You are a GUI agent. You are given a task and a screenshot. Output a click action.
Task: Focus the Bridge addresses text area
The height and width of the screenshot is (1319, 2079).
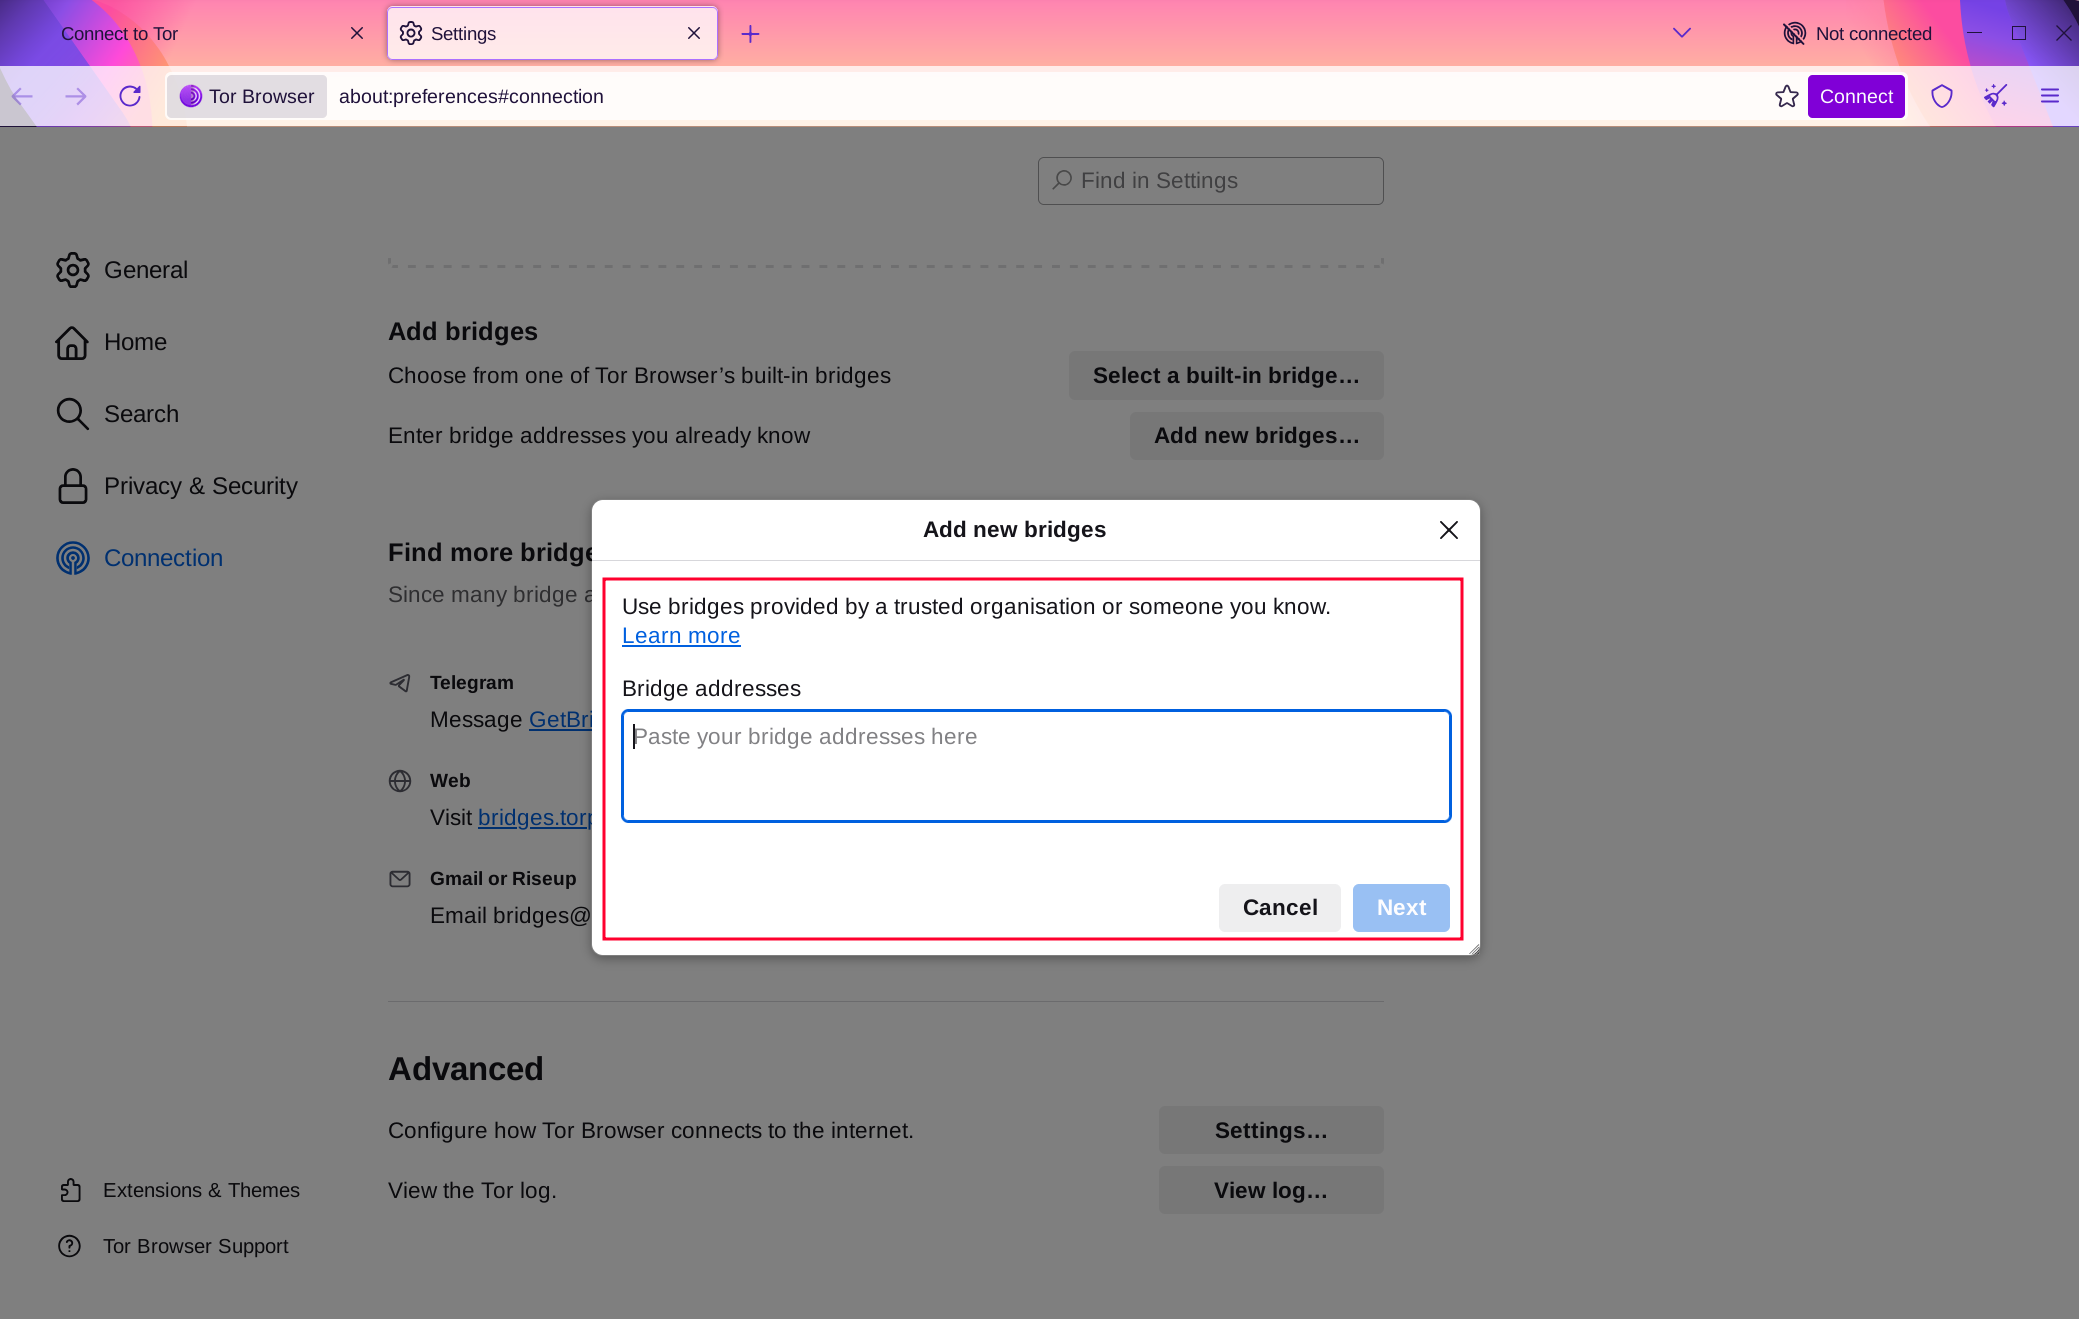[x=1036, y=766]
